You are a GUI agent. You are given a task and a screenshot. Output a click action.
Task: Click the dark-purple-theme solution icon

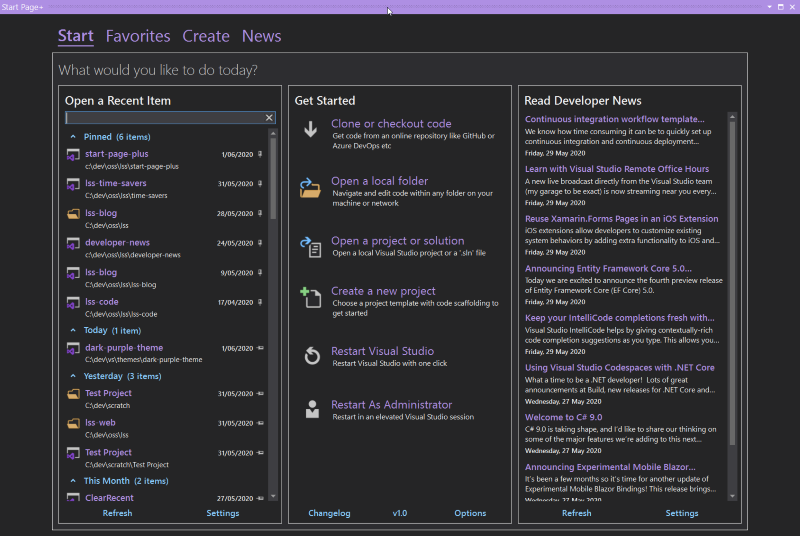(x=73, y=348)
